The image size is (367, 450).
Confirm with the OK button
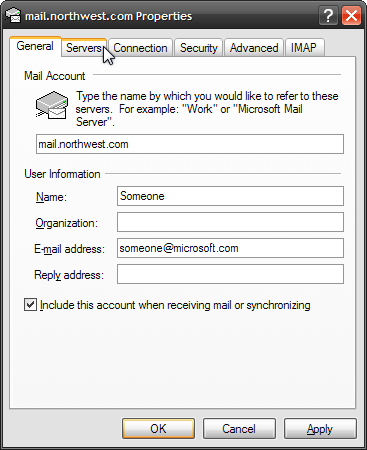pyautogui.click(x=158, y=429)
